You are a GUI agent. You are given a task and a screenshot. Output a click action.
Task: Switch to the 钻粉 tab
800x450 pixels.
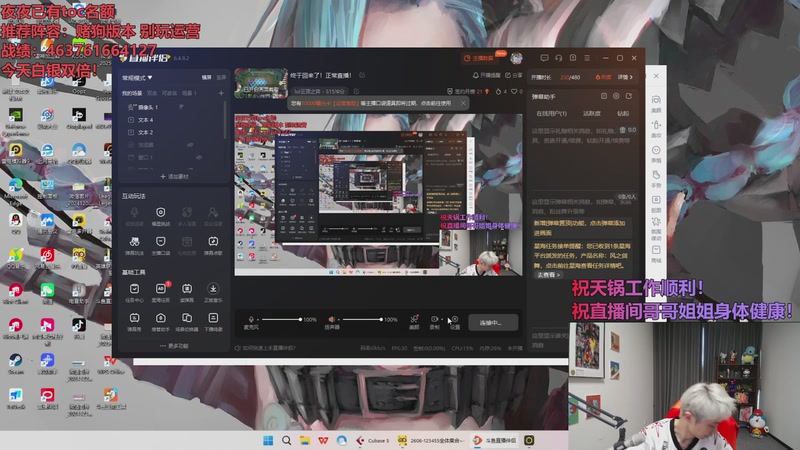click(x=623, y=113)
